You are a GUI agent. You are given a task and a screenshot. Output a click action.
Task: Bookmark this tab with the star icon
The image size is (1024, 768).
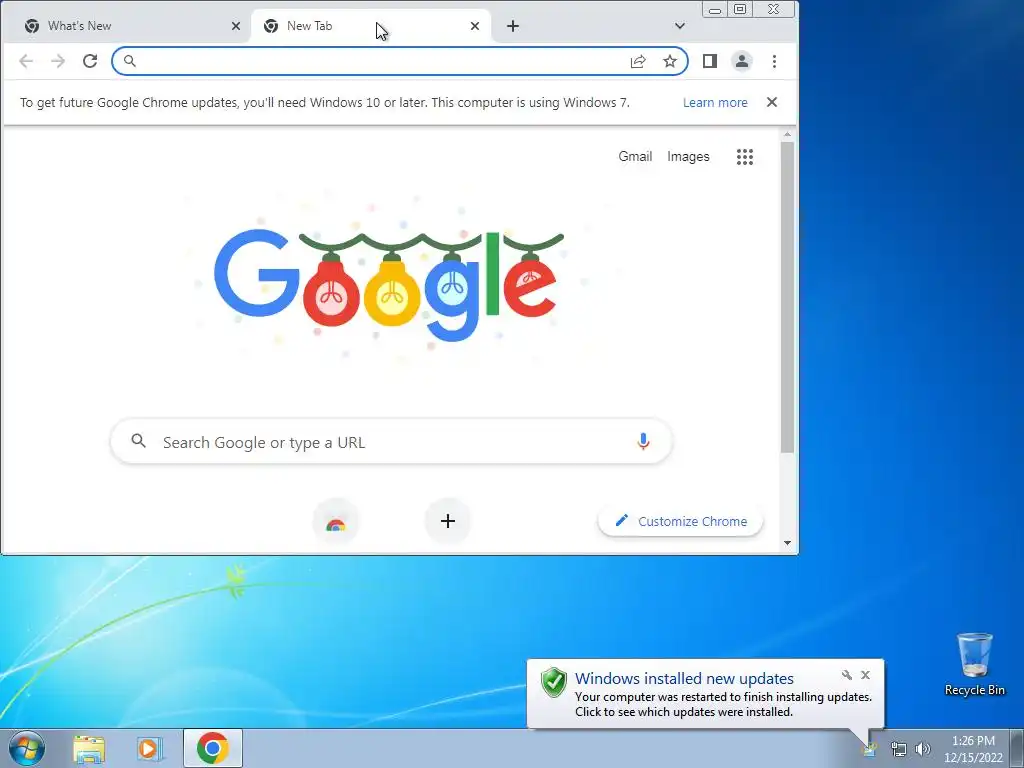[670, 61]
